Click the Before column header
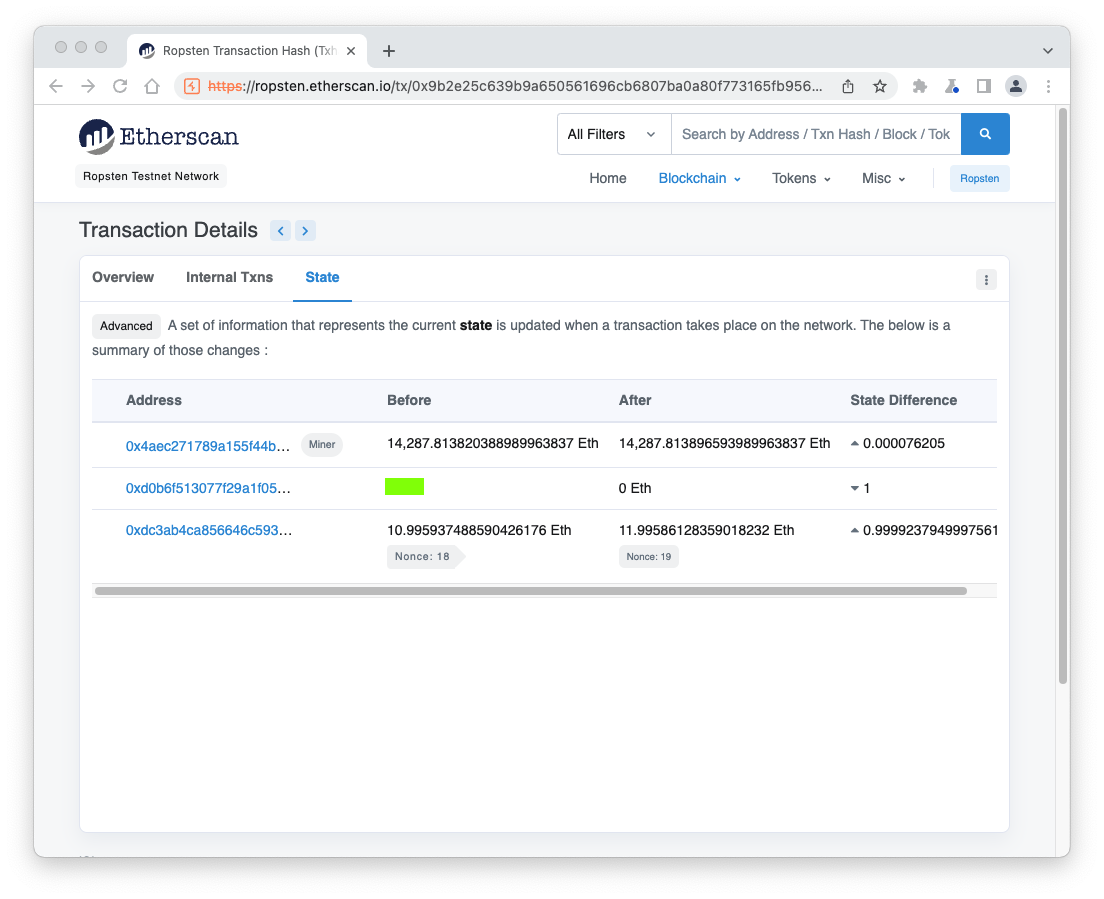 (409, 400)
